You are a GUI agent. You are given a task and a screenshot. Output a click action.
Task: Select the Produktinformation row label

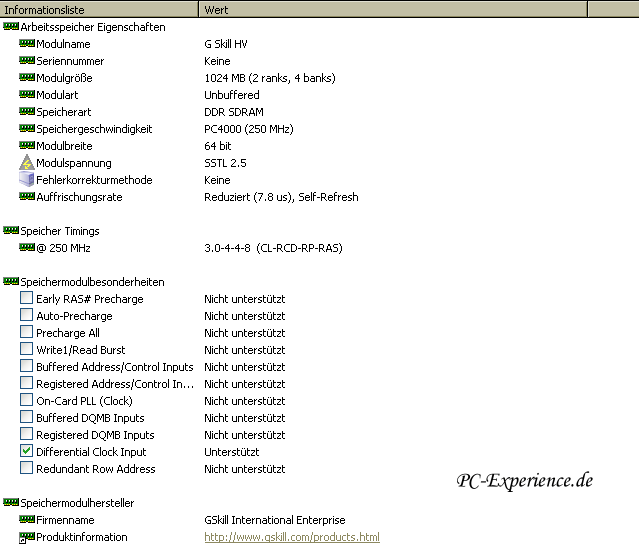pyautogui.click(x=82, y=537)
